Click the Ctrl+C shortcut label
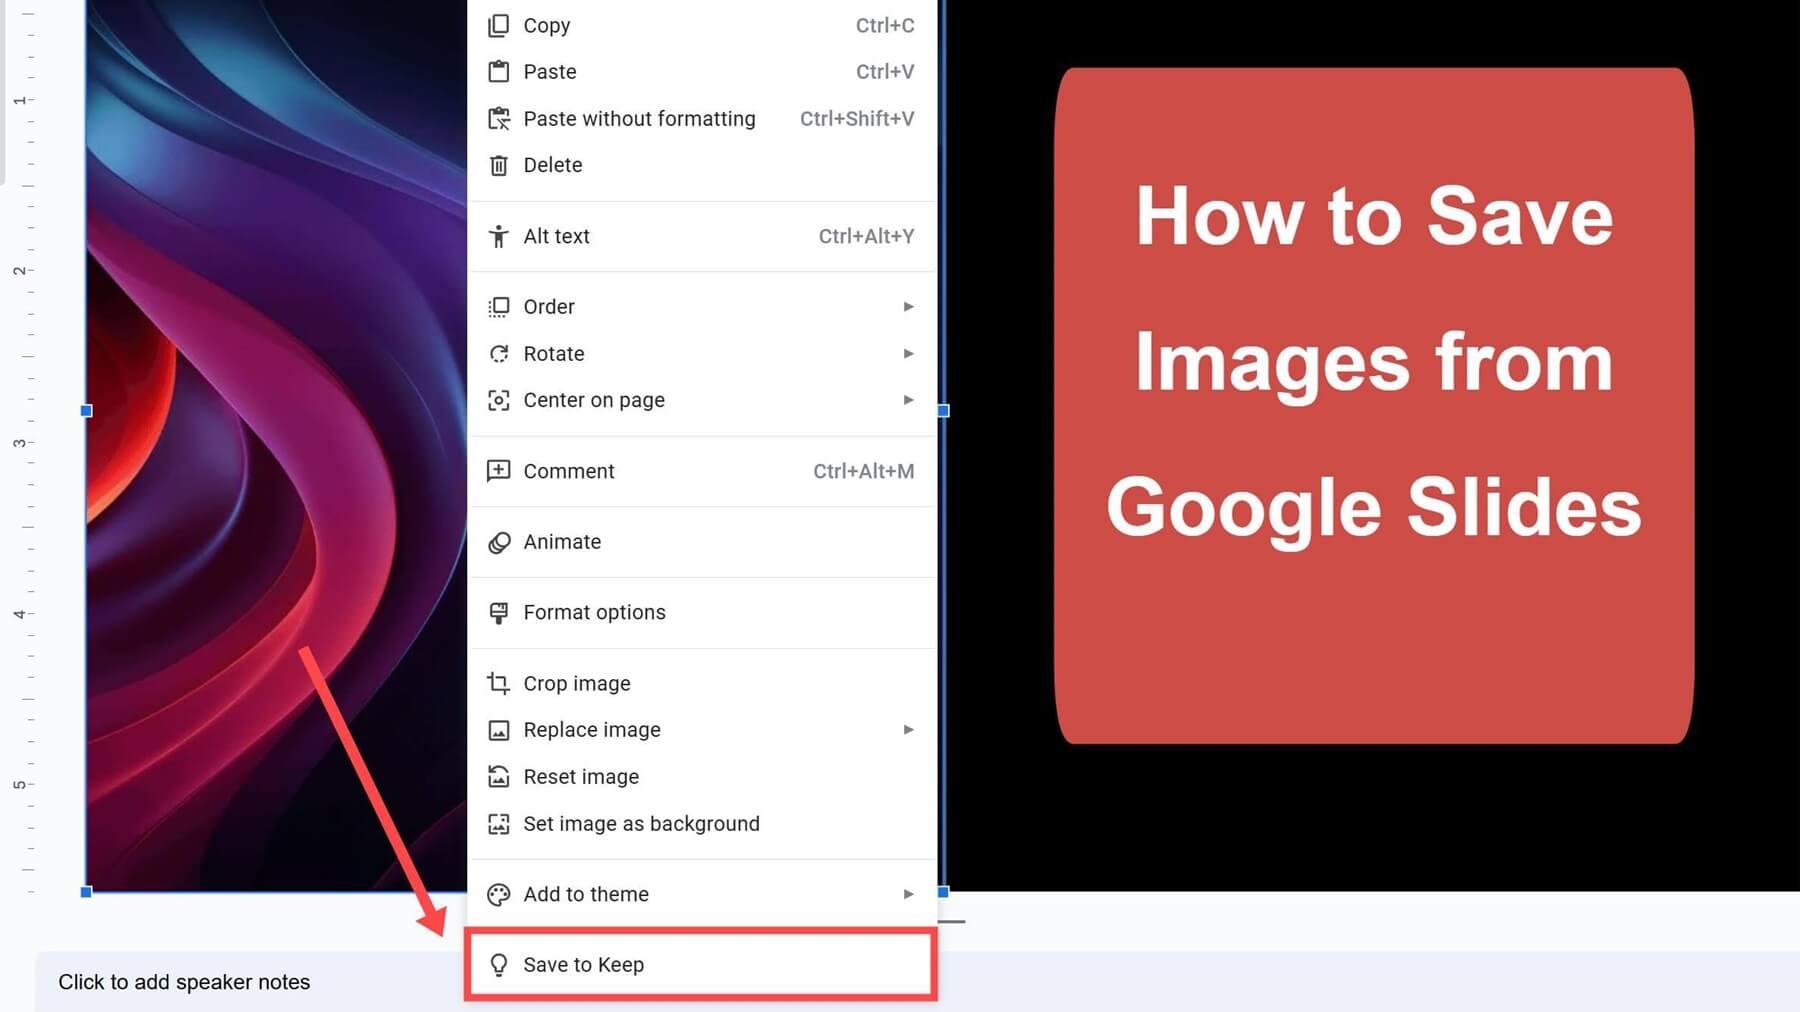 click(885, 25)
